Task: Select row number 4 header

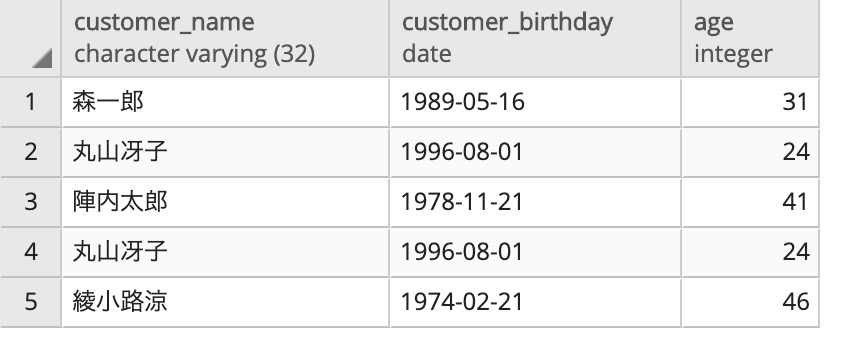Action: [30, 252]
